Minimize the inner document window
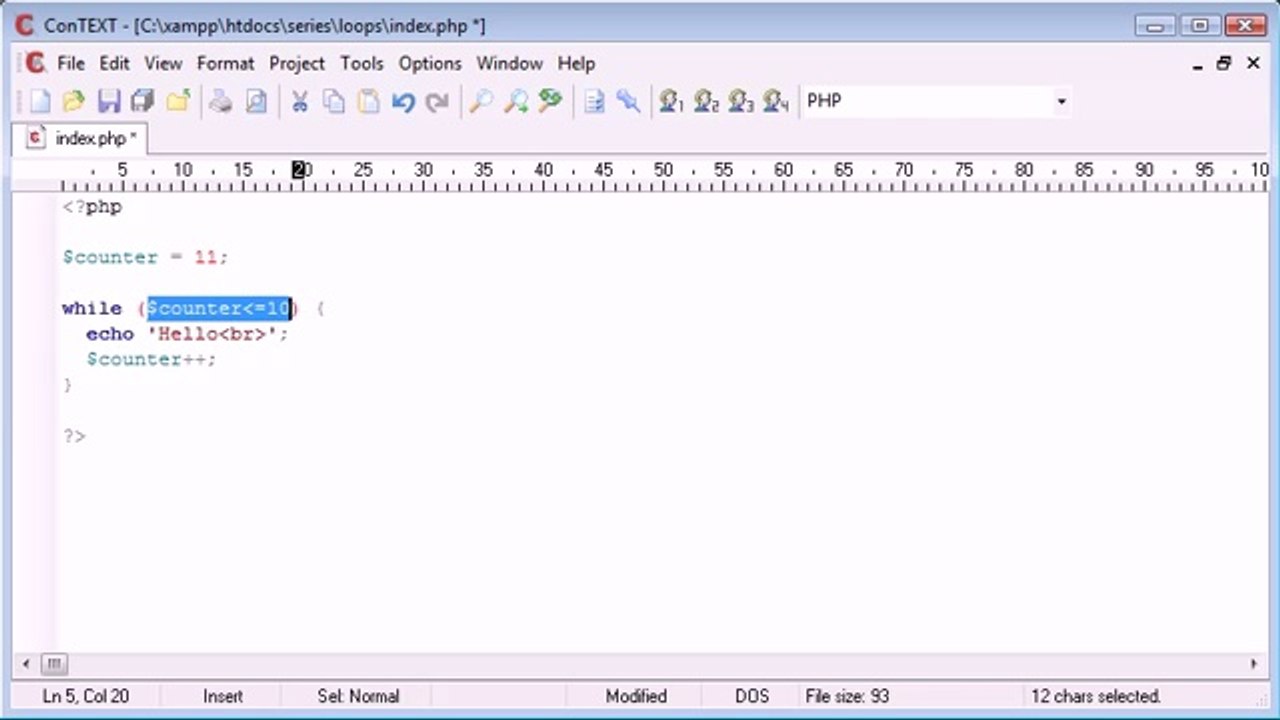This screenshot has width=1280, height=720. (1198, 64)
